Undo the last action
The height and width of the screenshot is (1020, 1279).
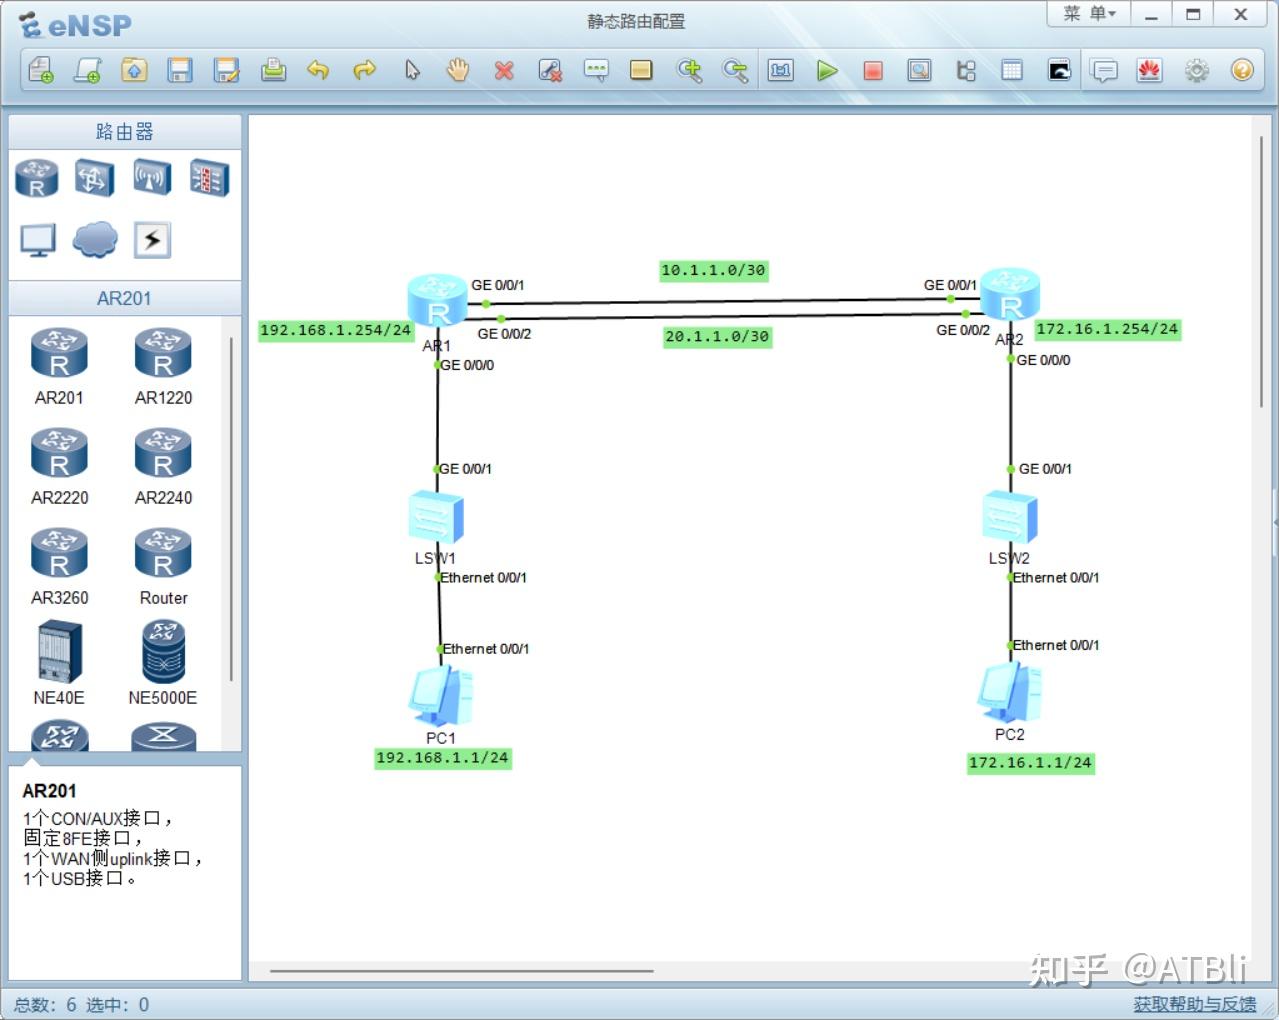318,70
